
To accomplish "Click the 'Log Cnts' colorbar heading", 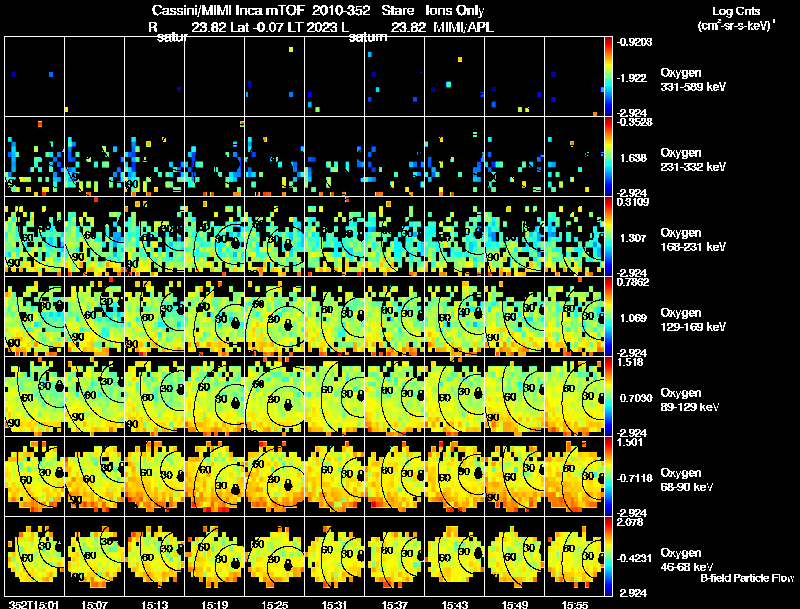I will coord(736,11).
